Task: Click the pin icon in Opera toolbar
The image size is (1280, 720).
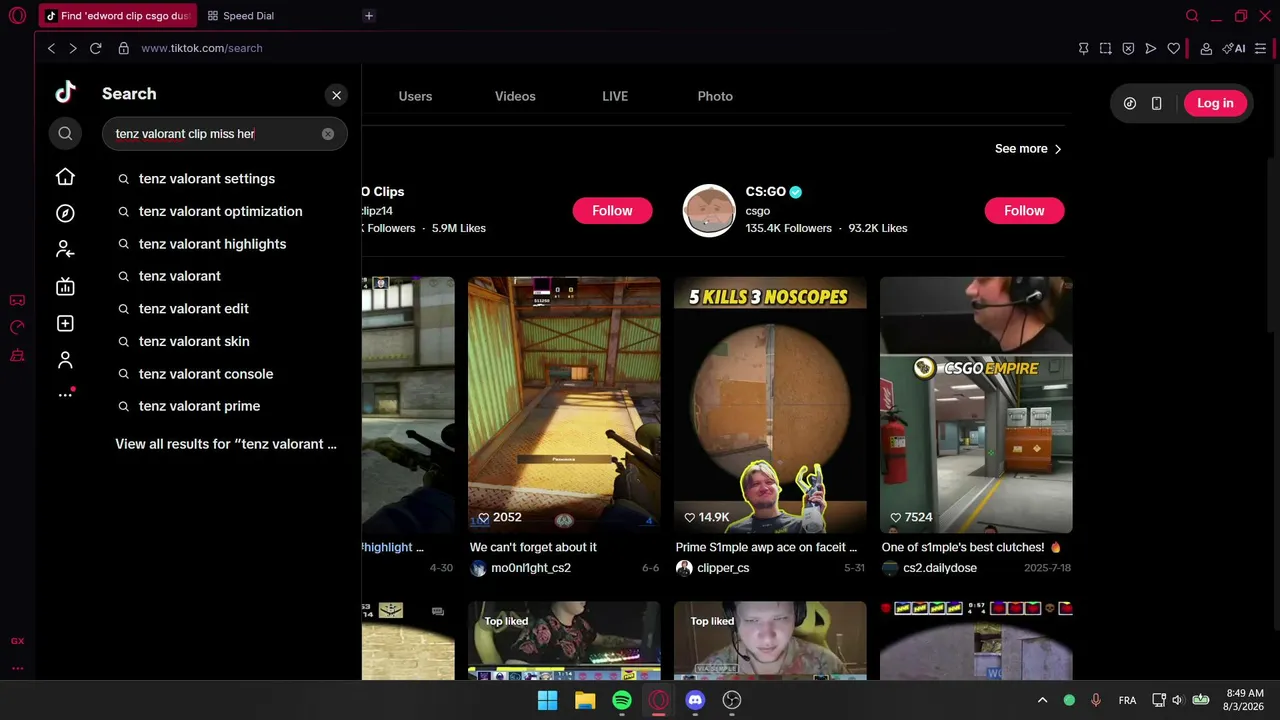Action: (1083, 48)
